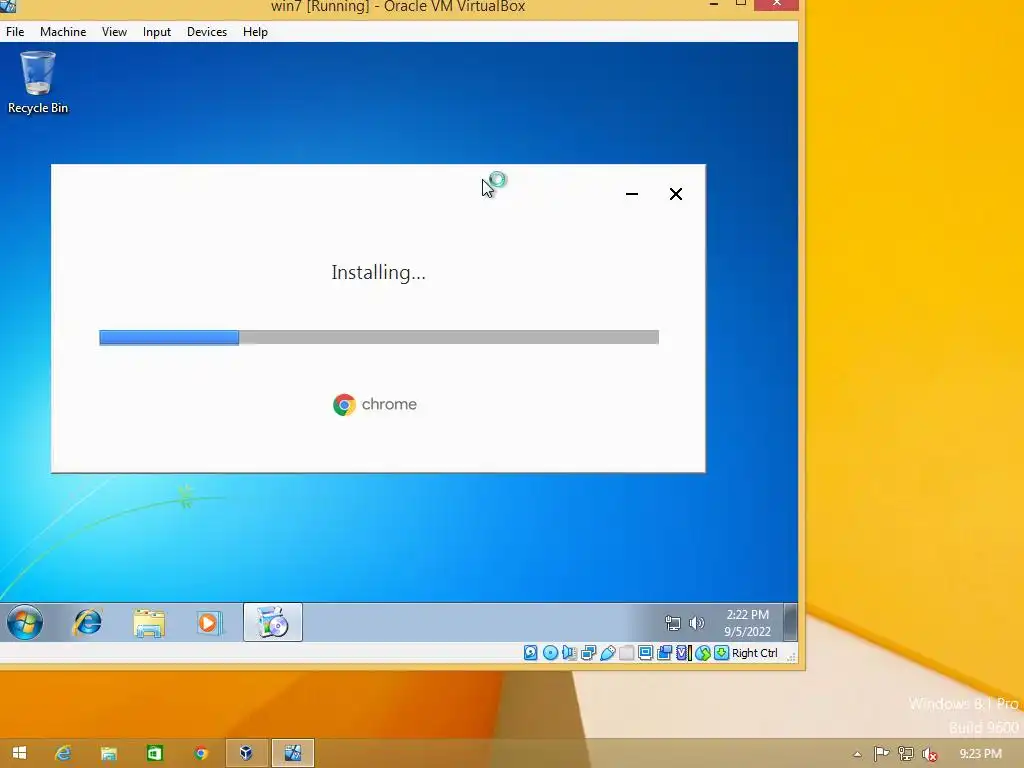Click the host network tray icon

coord(905,754)
